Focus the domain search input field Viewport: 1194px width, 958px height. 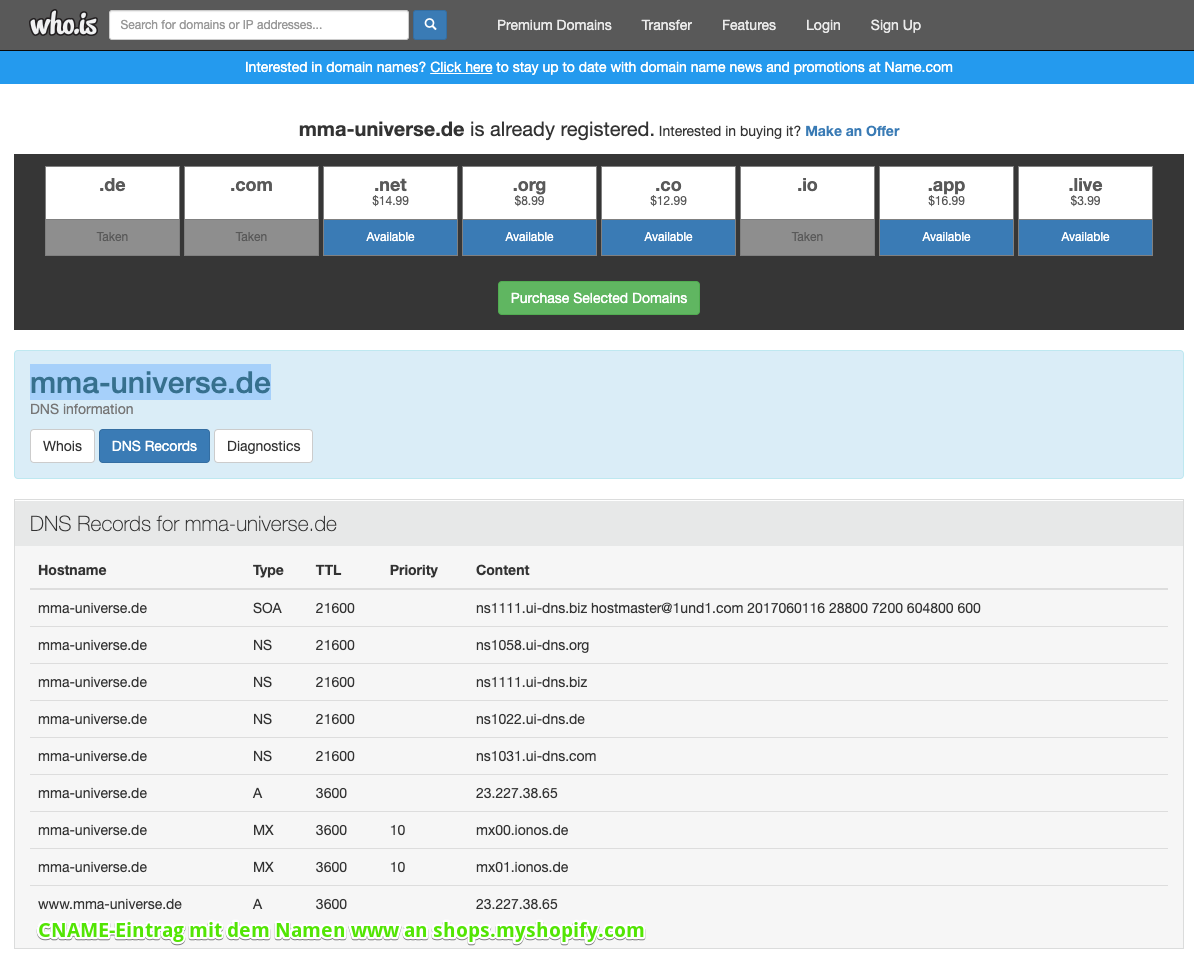pyautogui.click(x=258, y=25)
